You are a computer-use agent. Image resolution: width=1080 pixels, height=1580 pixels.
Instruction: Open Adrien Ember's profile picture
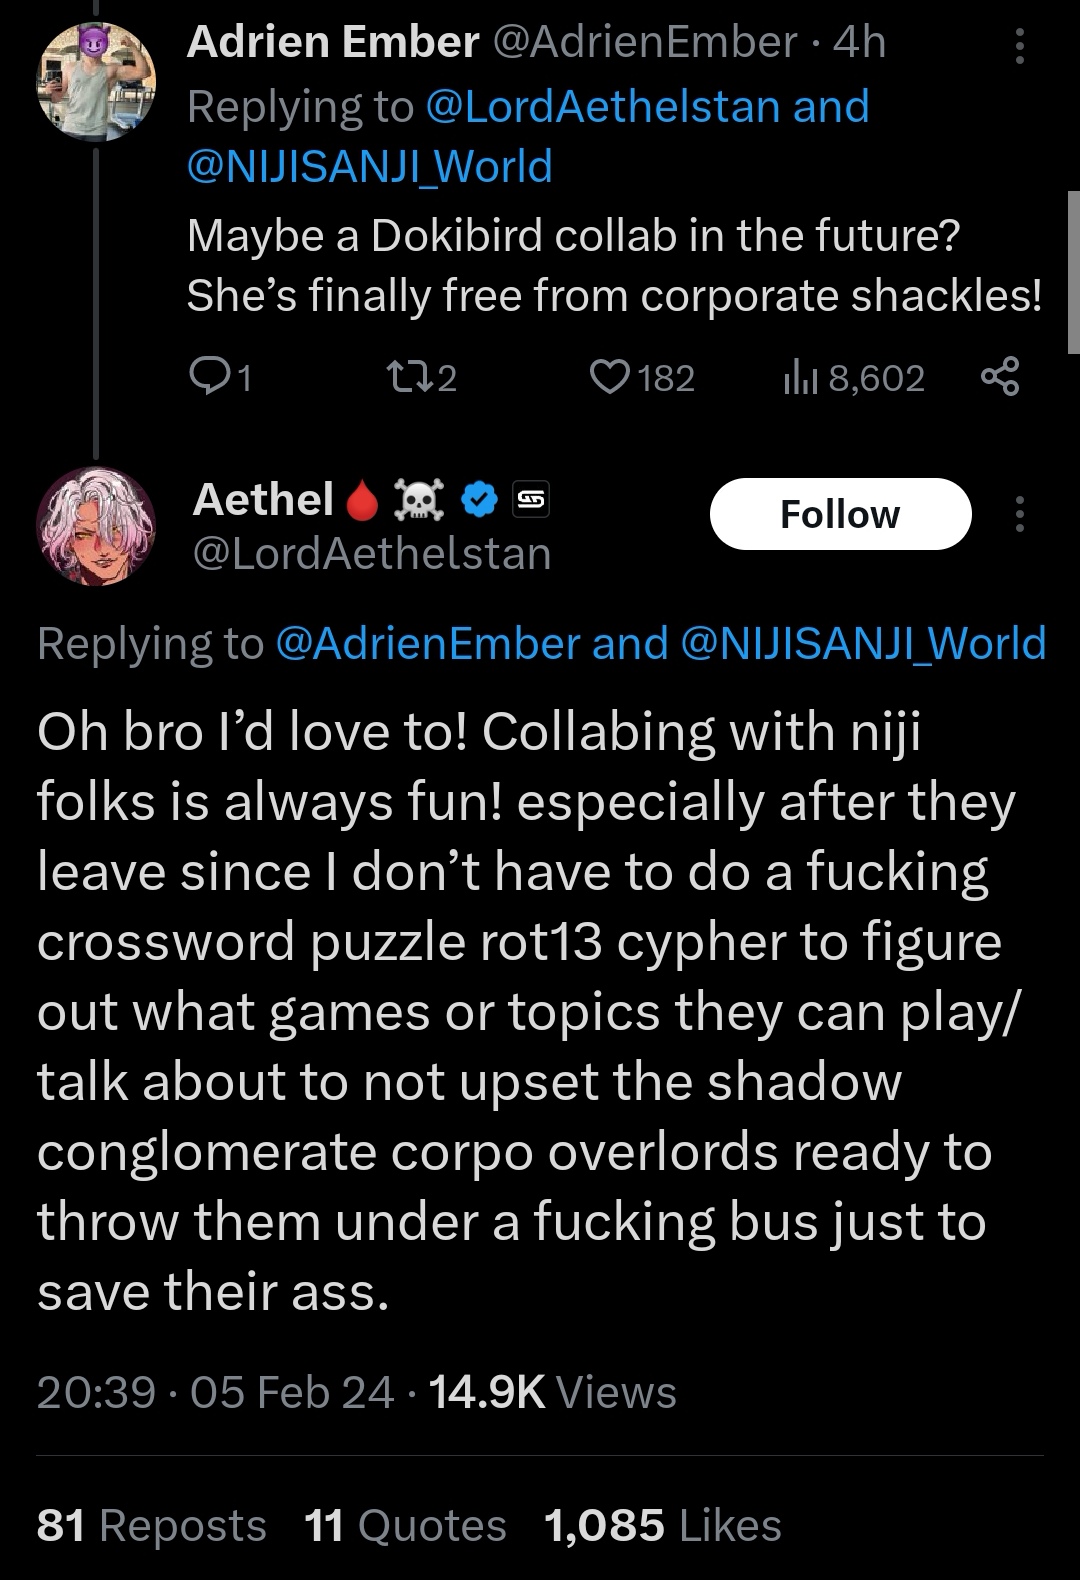point(97,79)
